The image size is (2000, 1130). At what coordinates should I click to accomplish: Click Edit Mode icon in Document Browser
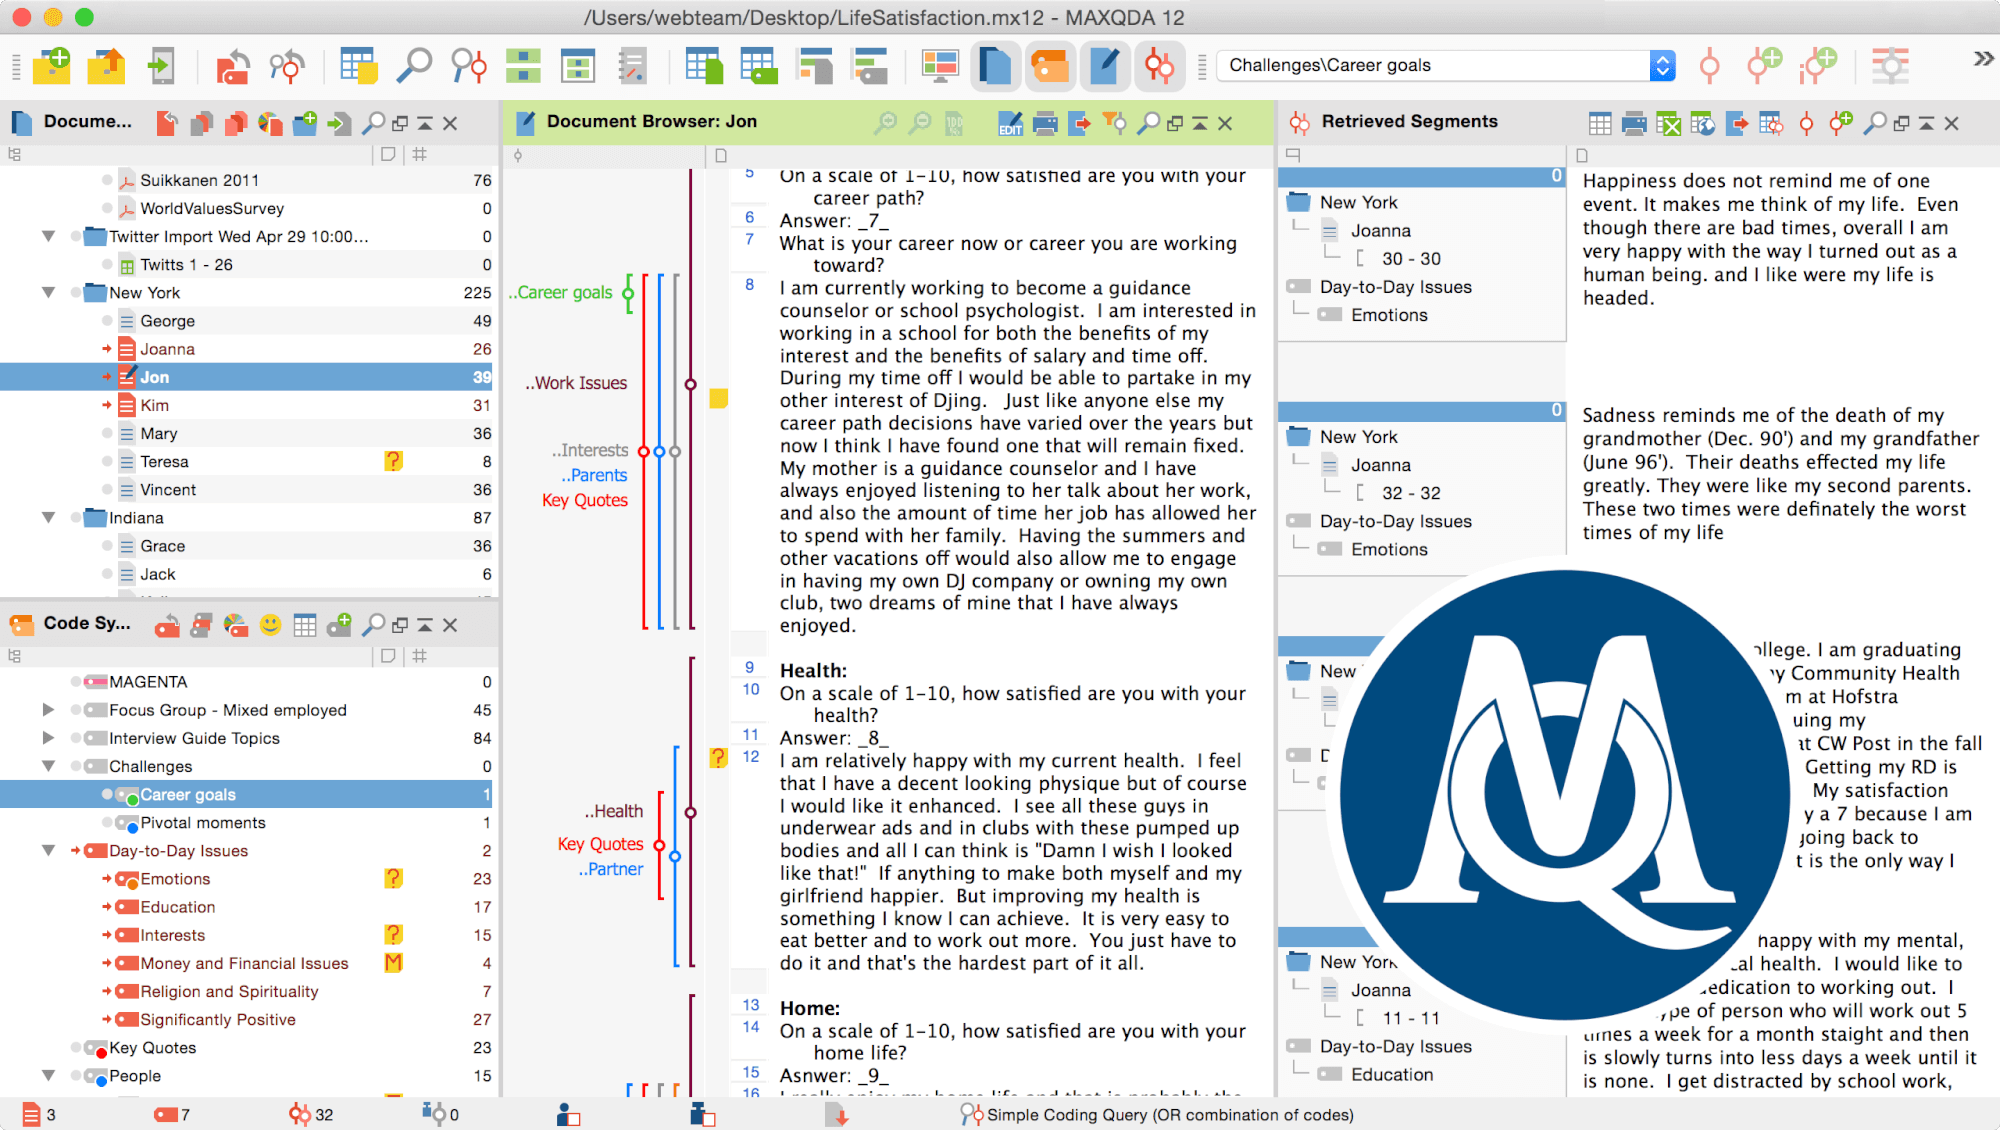[x=1010, y=123]
